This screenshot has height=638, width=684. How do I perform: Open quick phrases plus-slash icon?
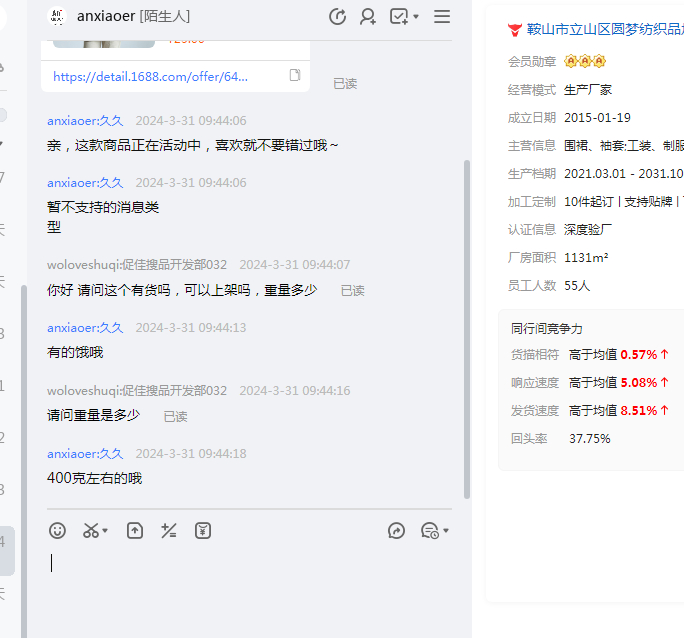click(x=169, y=531)
